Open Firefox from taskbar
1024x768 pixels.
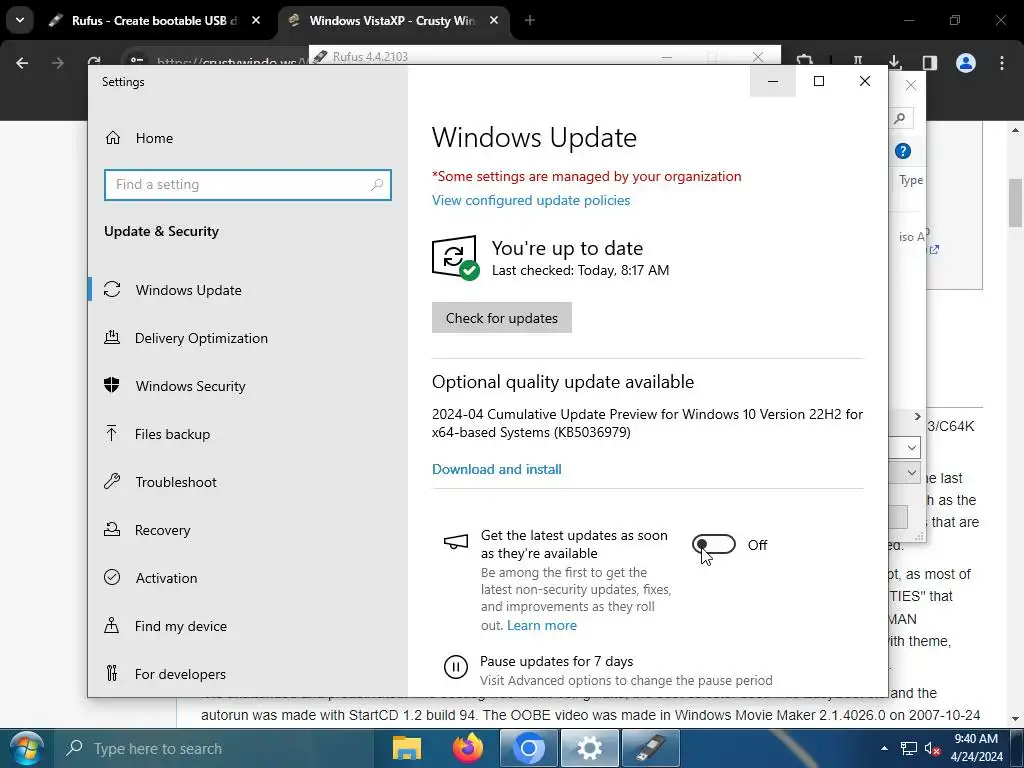coord(468,748)
